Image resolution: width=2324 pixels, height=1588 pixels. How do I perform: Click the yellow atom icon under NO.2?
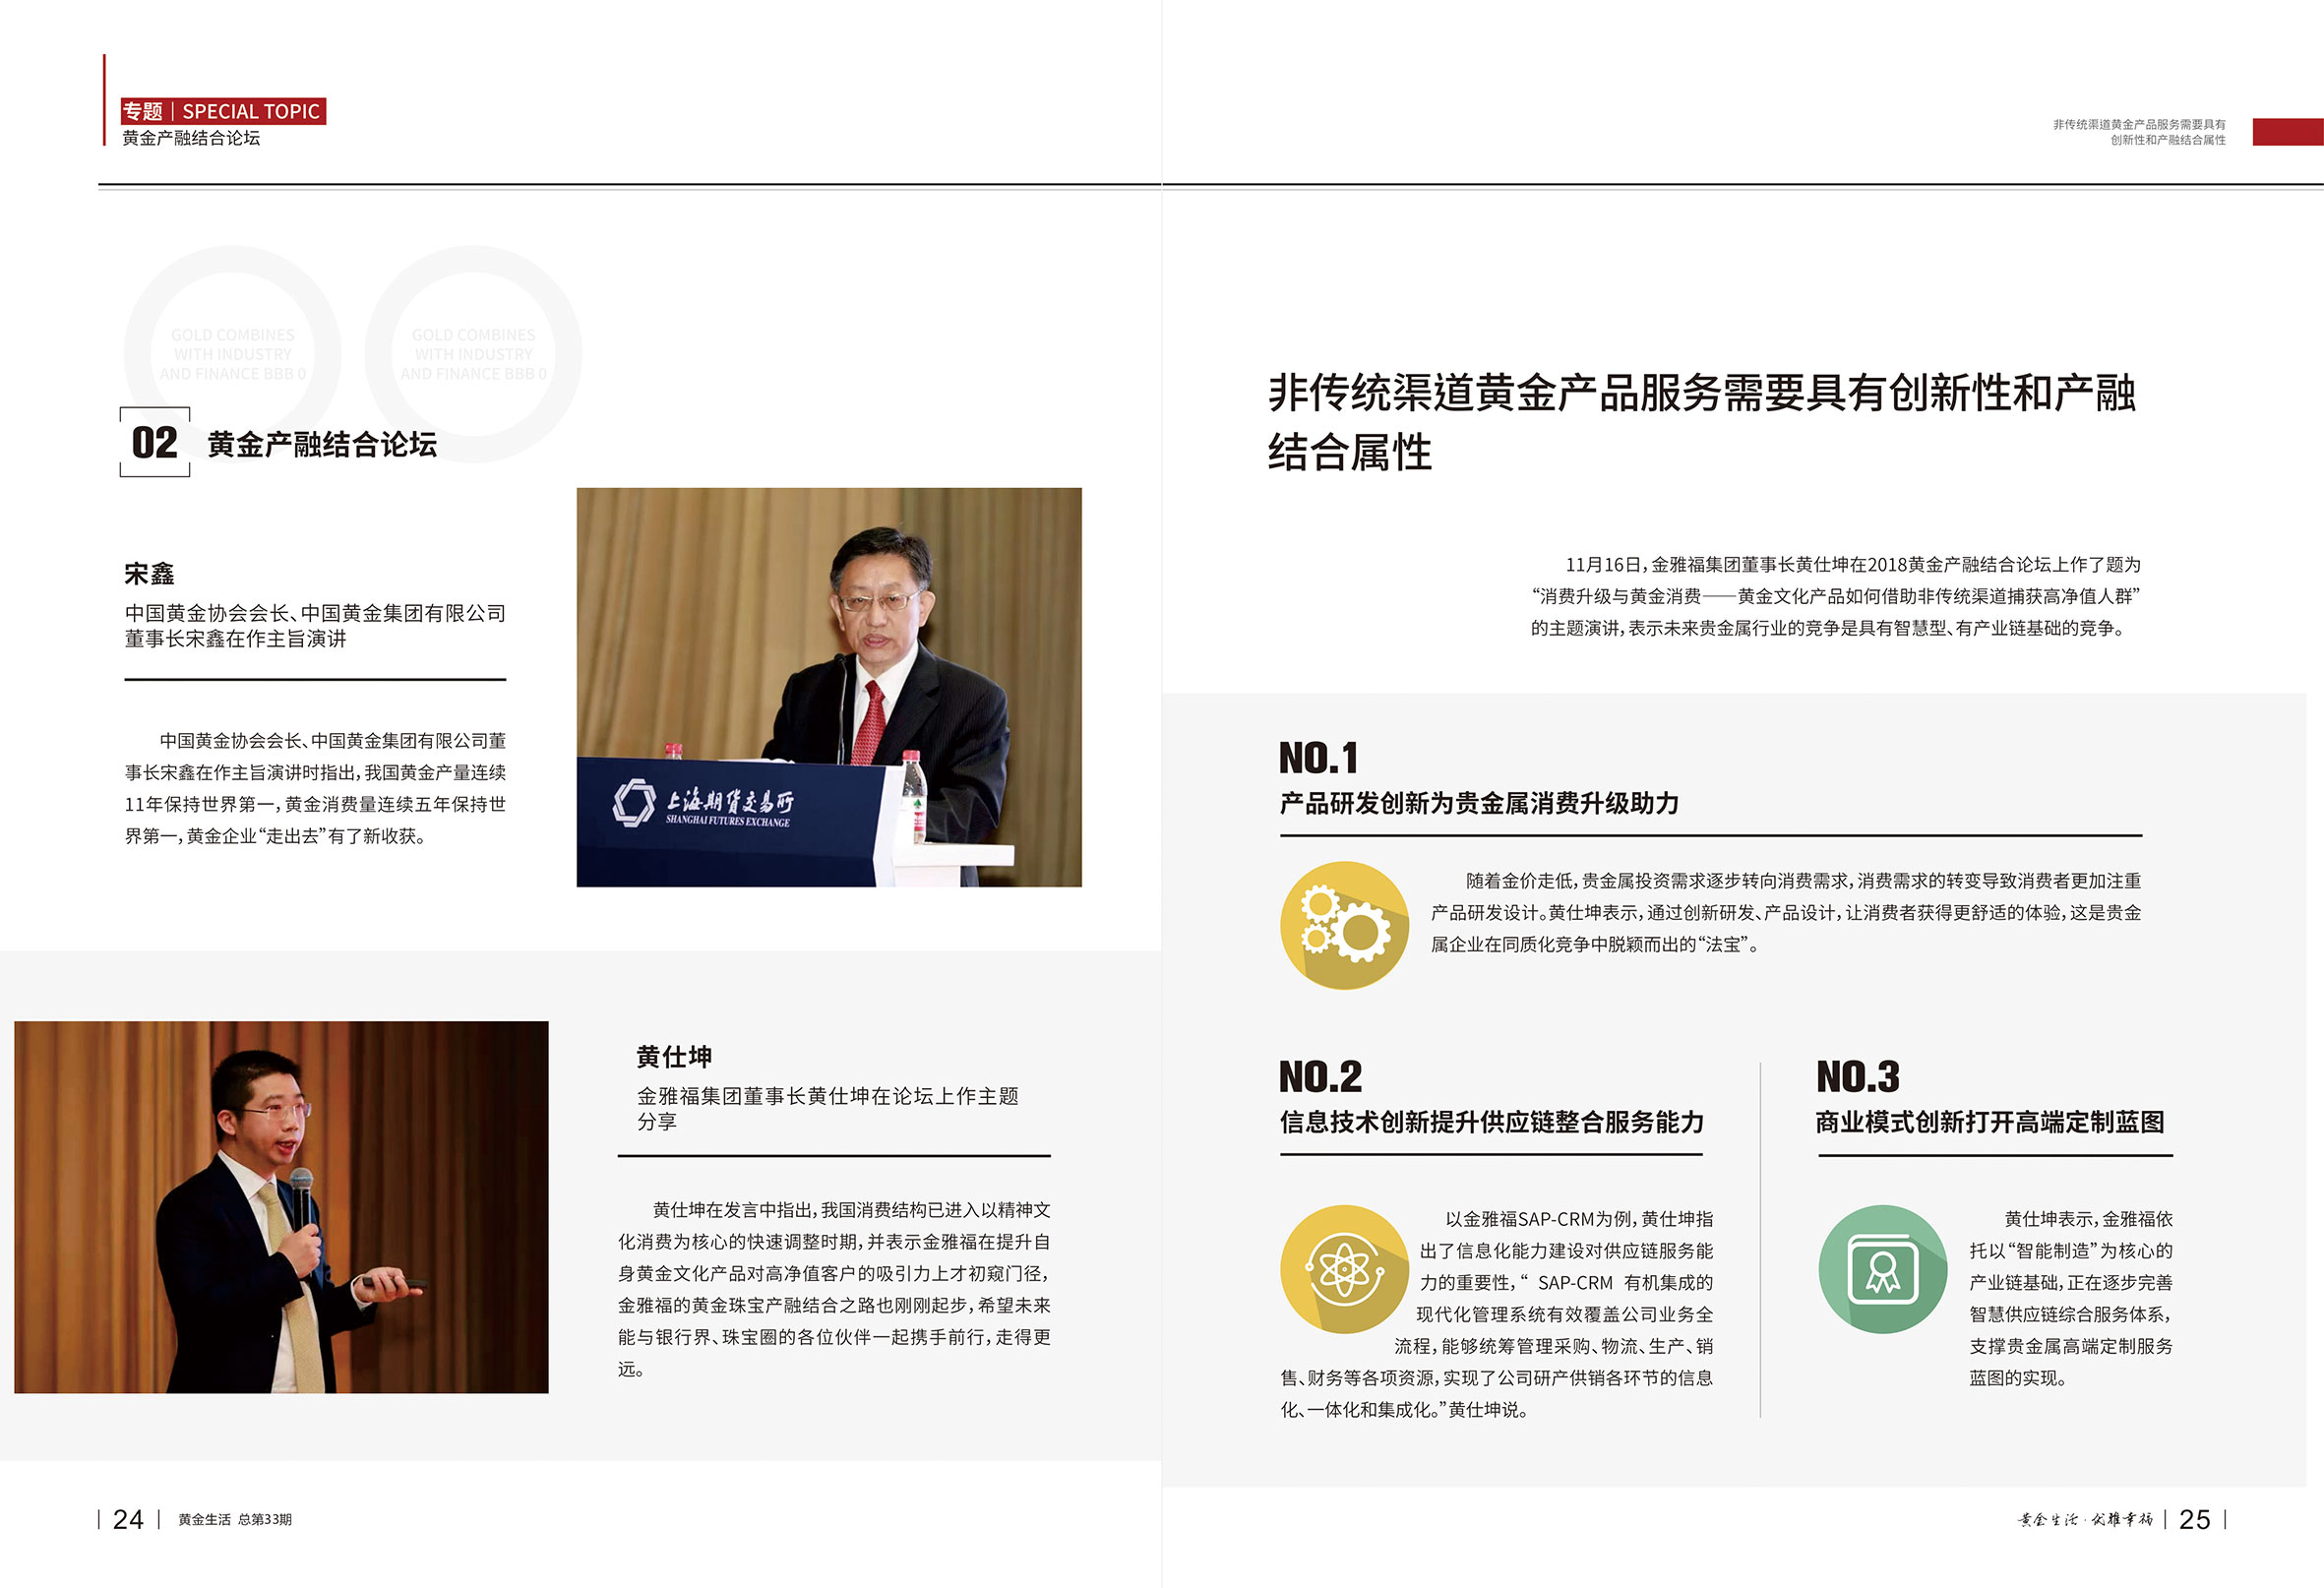1345,1269
